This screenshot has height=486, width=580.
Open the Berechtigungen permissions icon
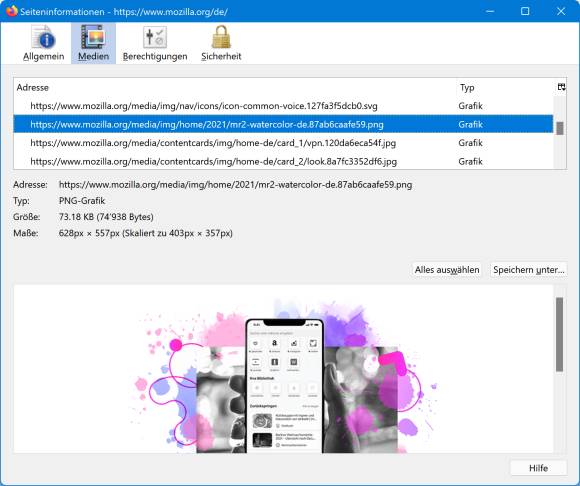155,37
